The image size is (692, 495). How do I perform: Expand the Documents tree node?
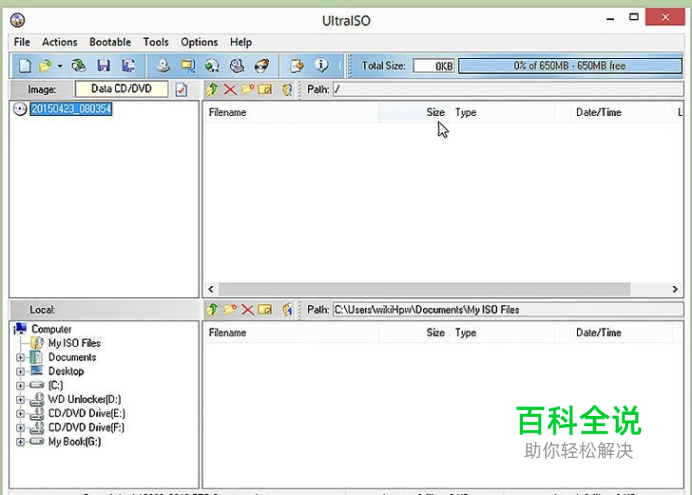click(x=20, y=357)
